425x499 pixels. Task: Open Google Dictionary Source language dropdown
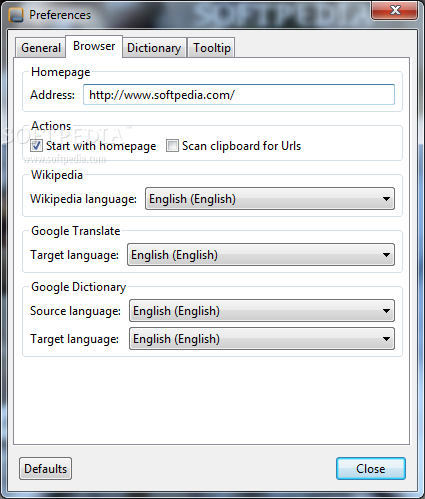[x=262, y=311]
